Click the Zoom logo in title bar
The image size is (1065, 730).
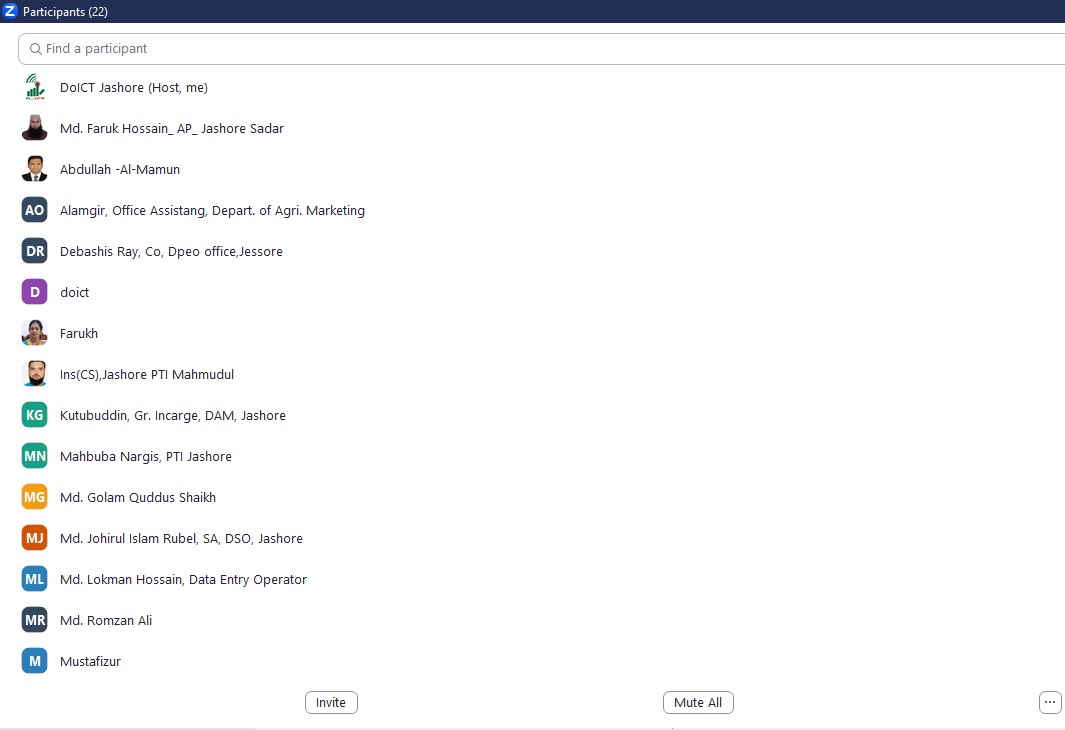(11, 11)
